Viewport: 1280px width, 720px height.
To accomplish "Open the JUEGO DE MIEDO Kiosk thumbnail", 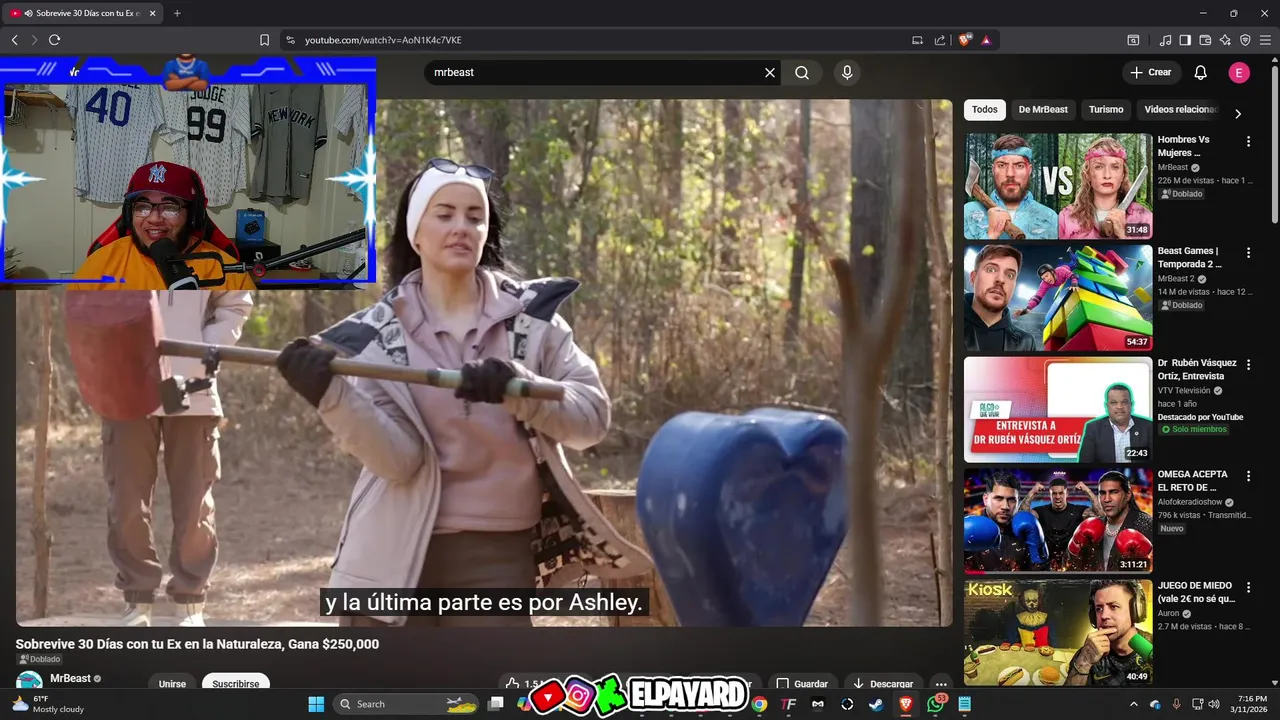I will tap(1058, 632).
